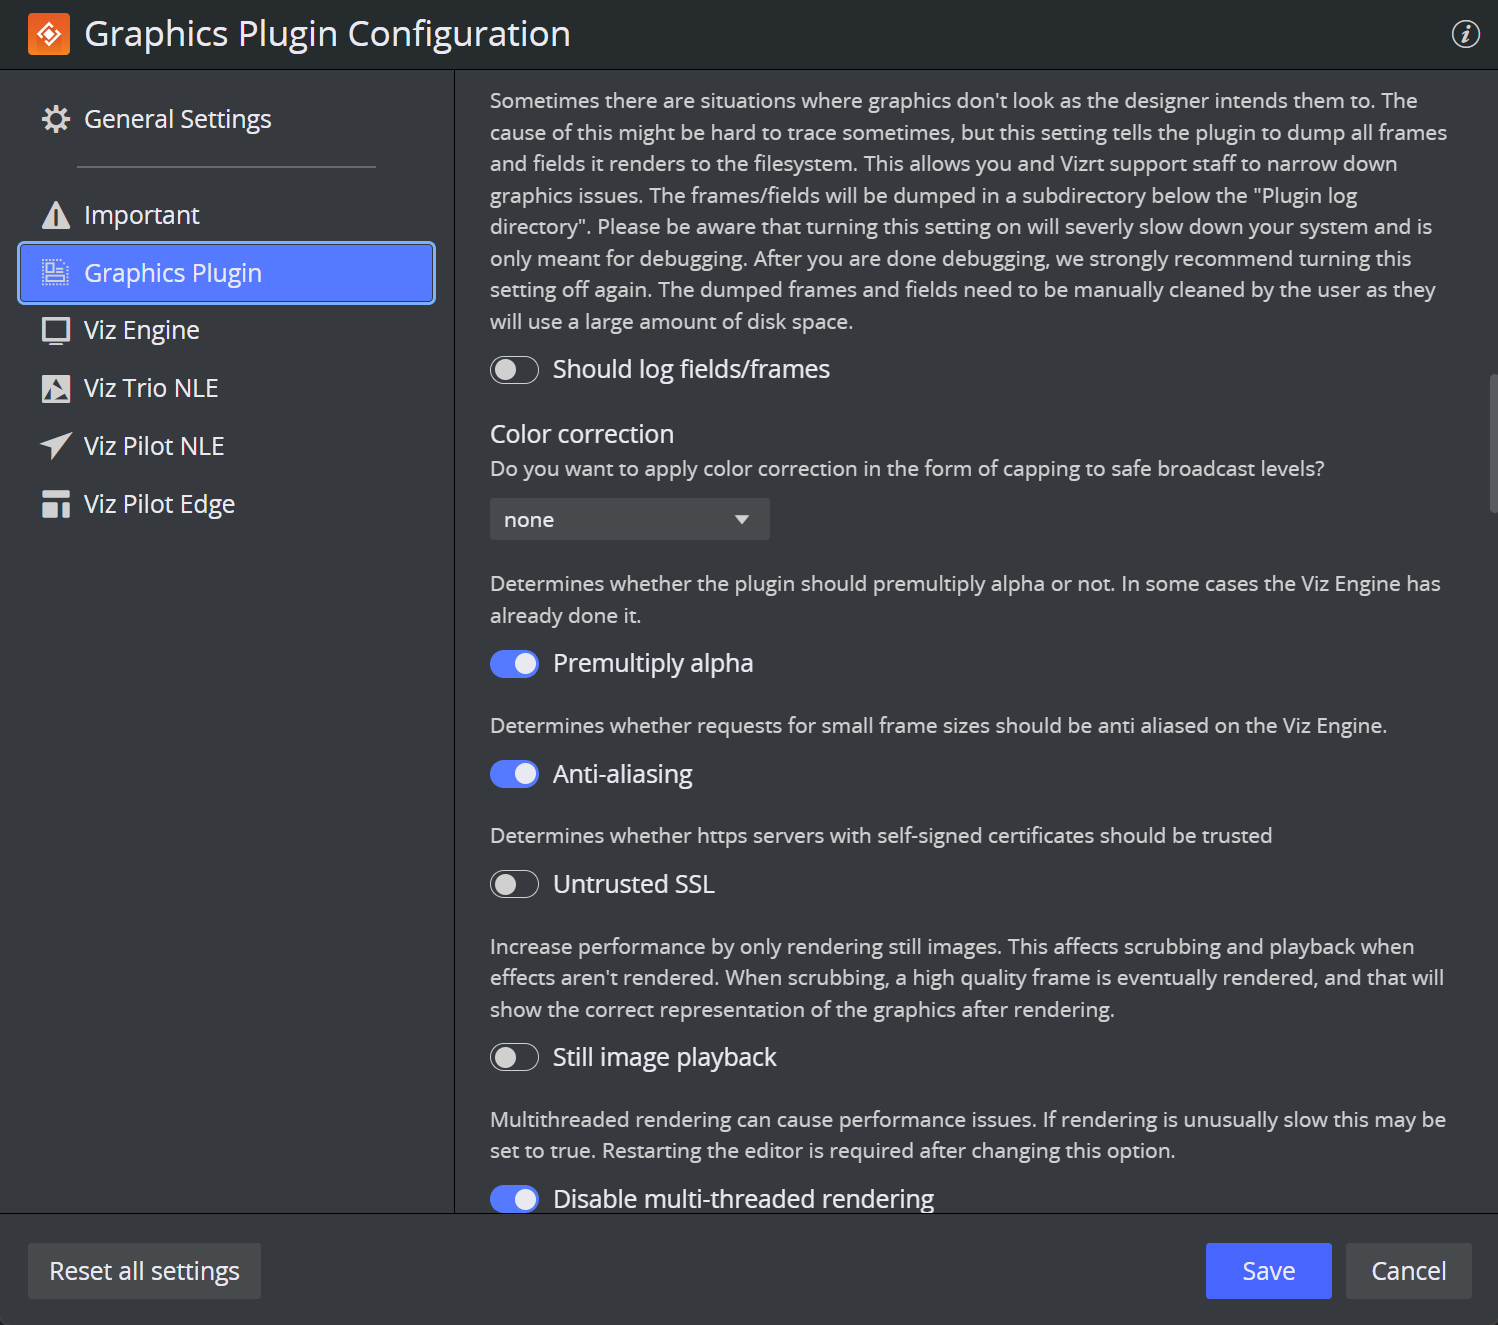This screenshot has height=1325, width=1498.
Task: Click the Color correction heading text
Action: pyautogui.click(x=582, y=434)
